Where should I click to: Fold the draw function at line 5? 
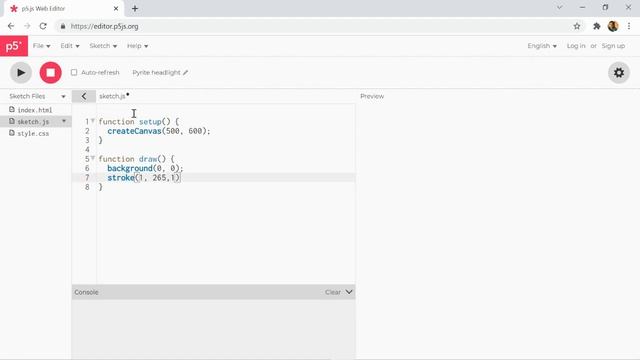pyautogui.click(x=93, y=158)
